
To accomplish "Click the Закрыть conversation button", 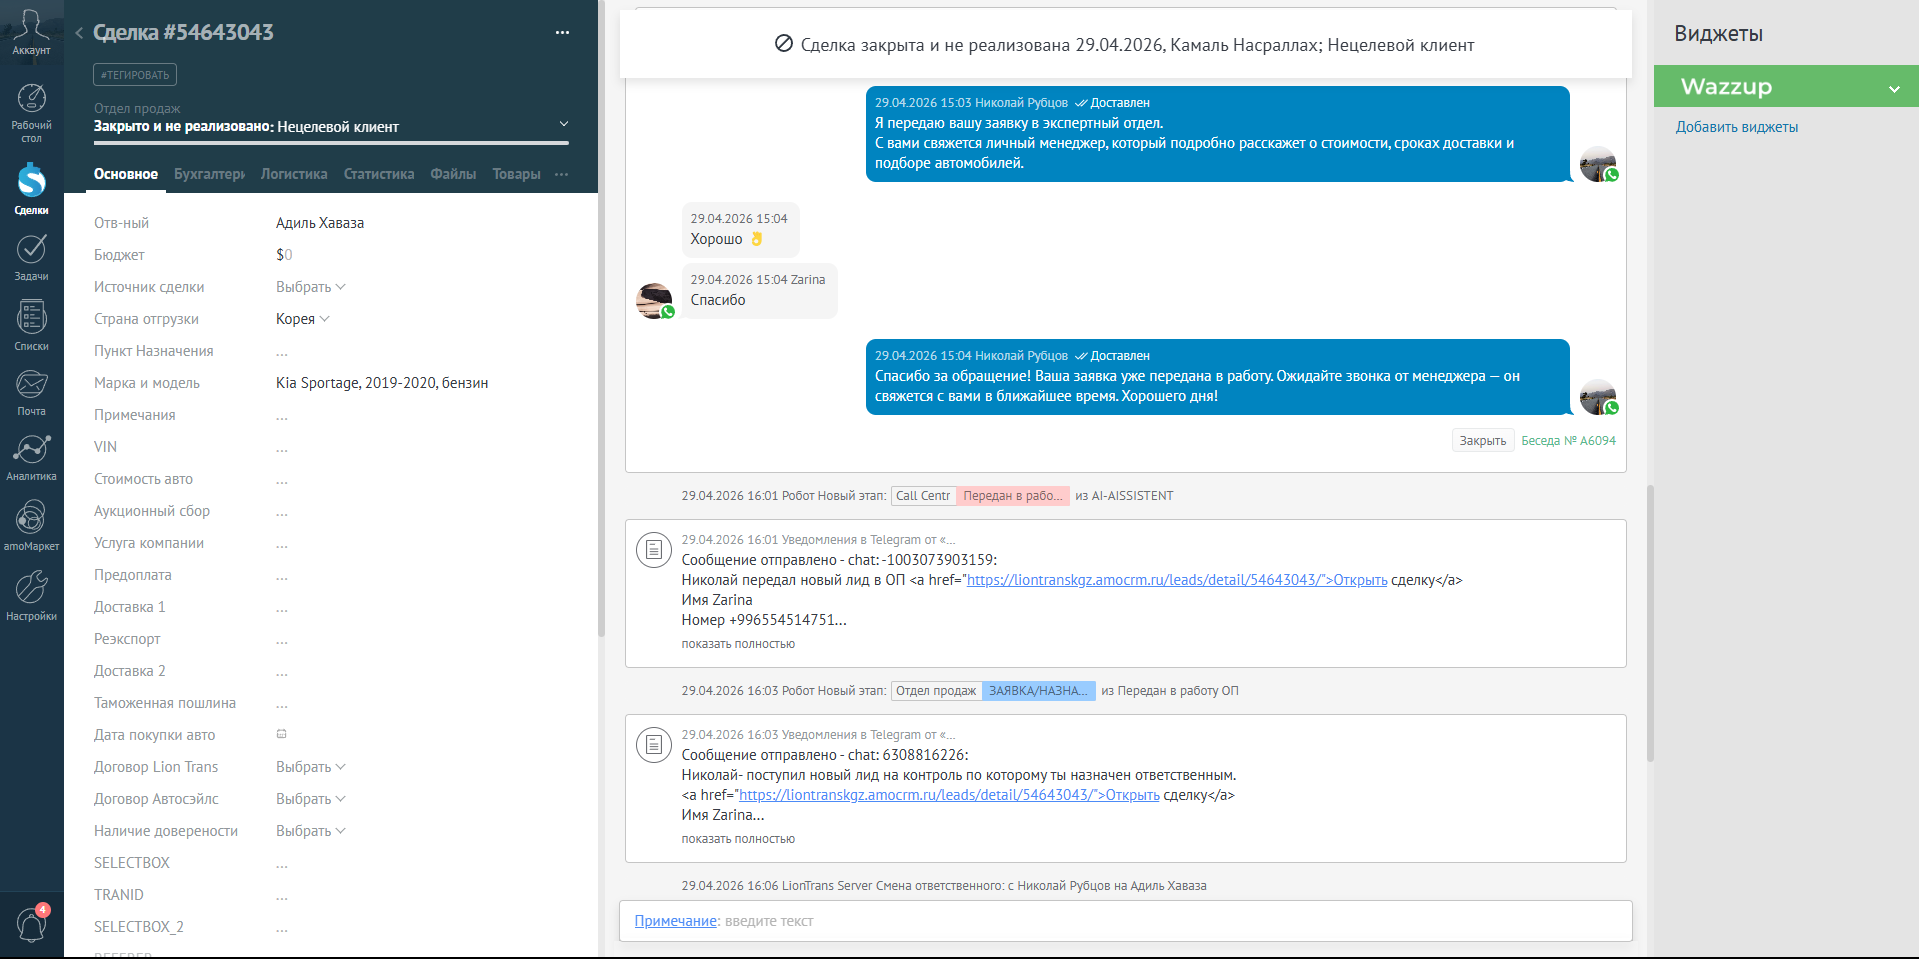I will 1482,441.
